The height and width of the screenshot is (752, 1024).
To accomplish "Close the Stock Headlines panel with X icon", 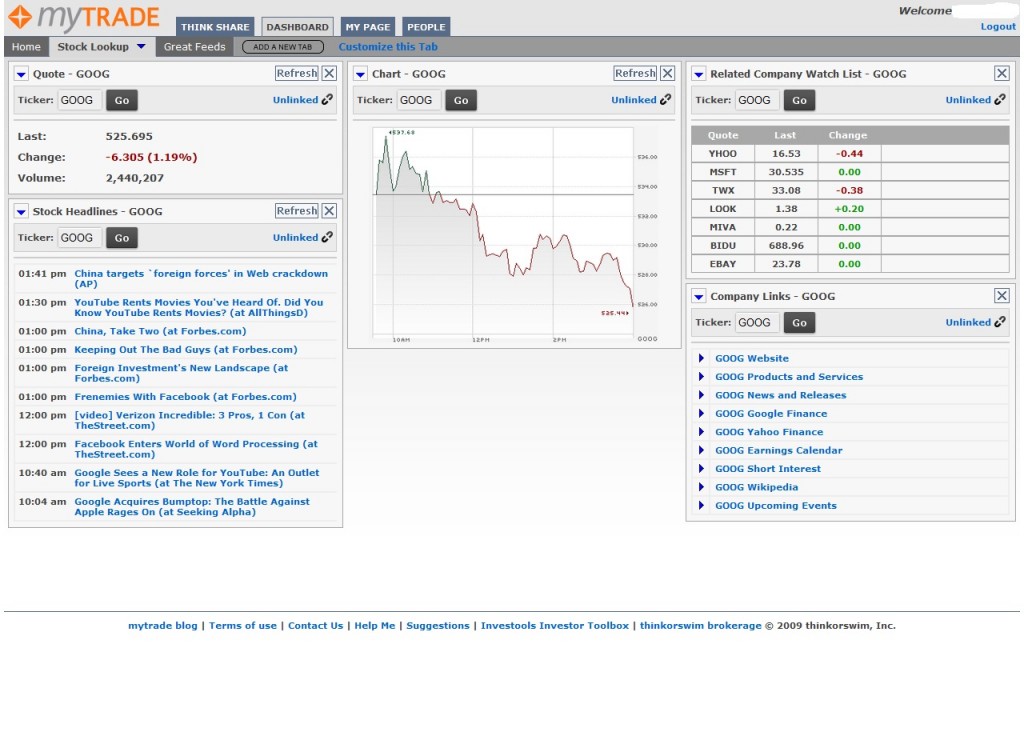I will coord(329,211).
